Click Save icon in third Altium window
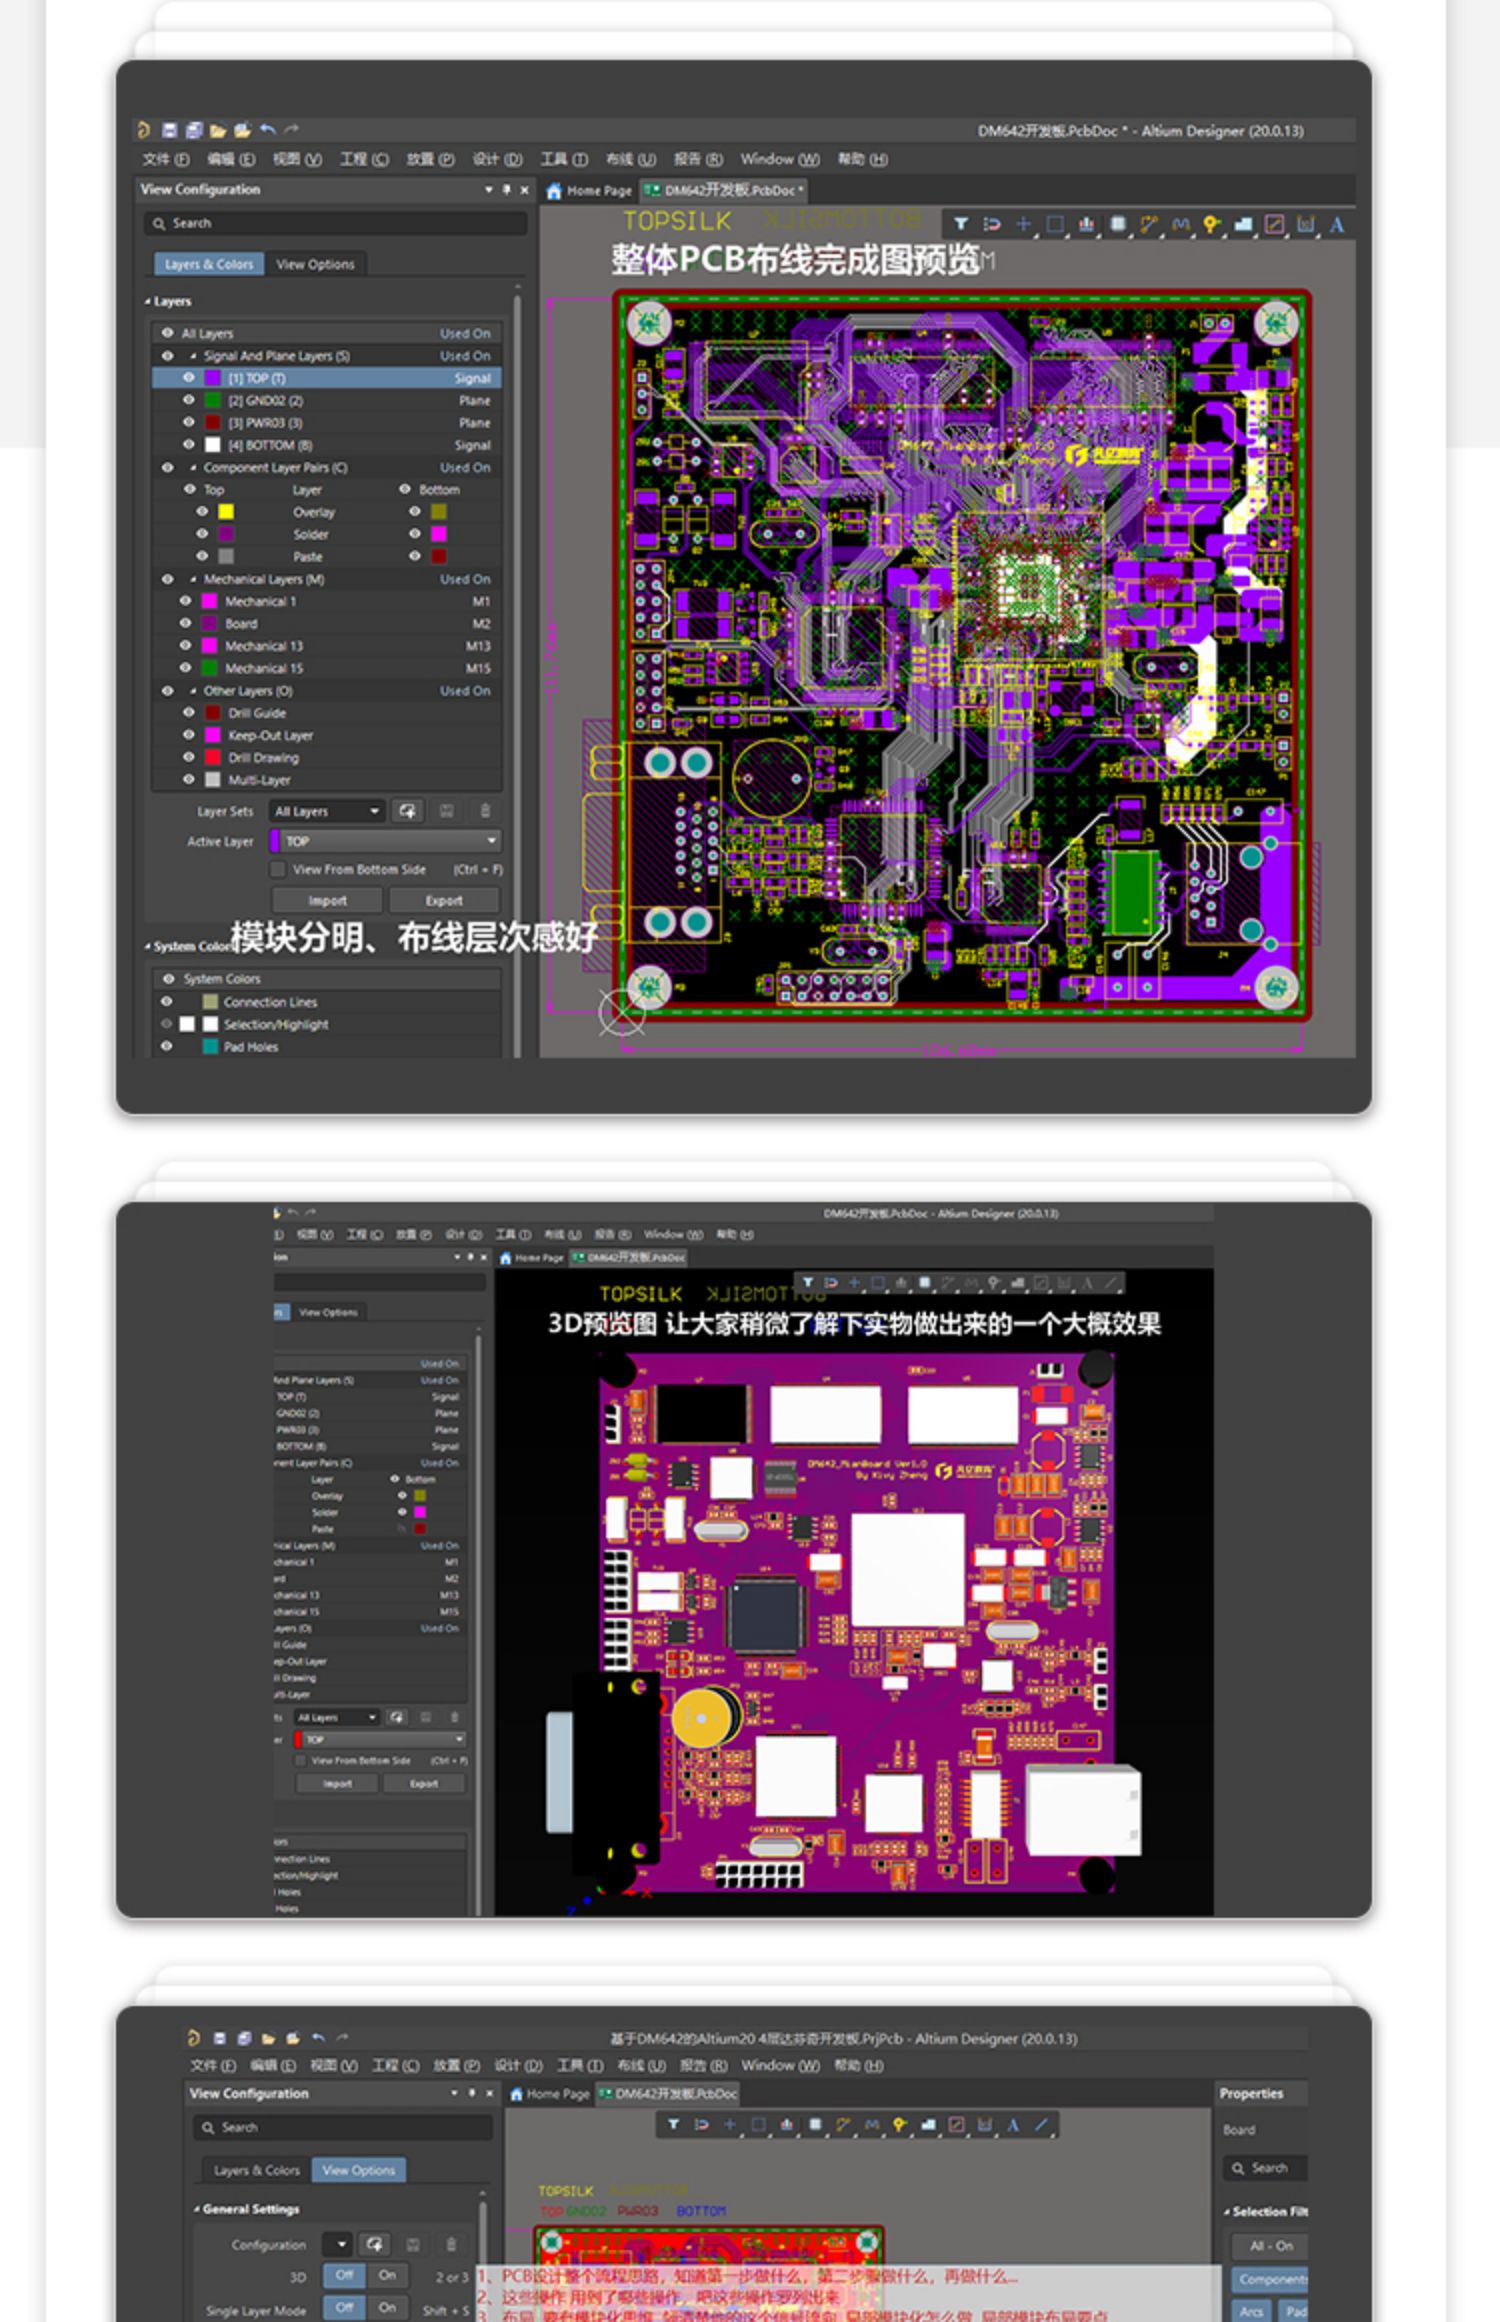This screenshot has width=1500, height=2322. point(219,2037)
